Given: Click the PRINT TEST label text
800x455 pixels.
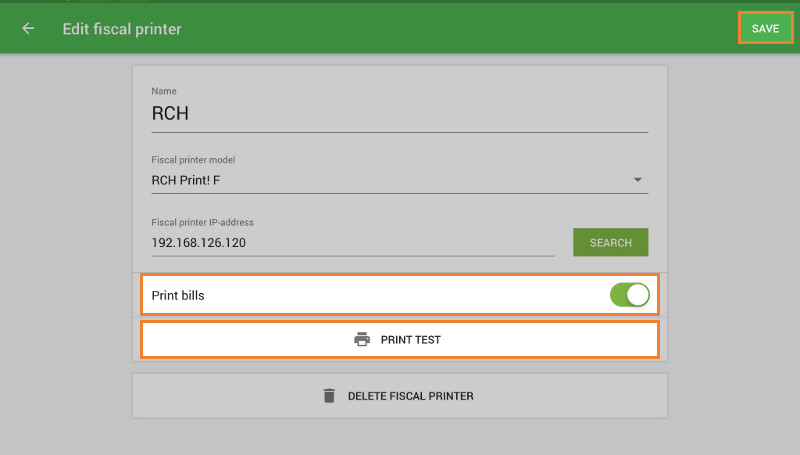Looking at the screenshot, I should click(x=411, y=340).
